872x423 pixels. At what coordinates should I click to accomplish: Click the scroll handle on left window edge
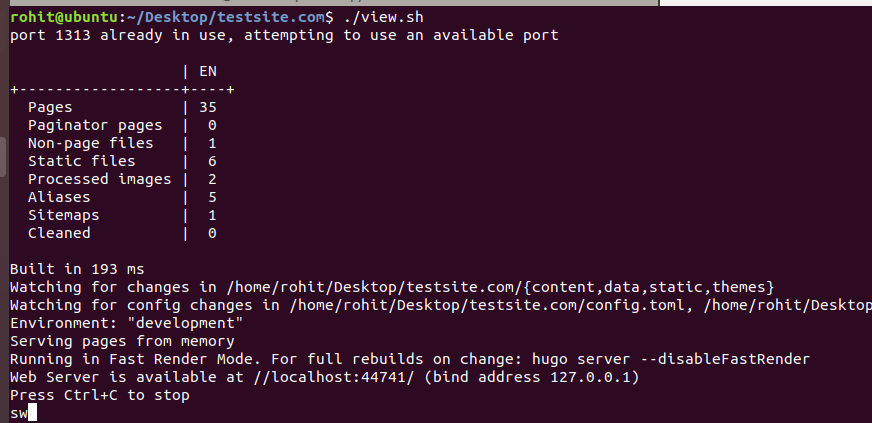3,157
